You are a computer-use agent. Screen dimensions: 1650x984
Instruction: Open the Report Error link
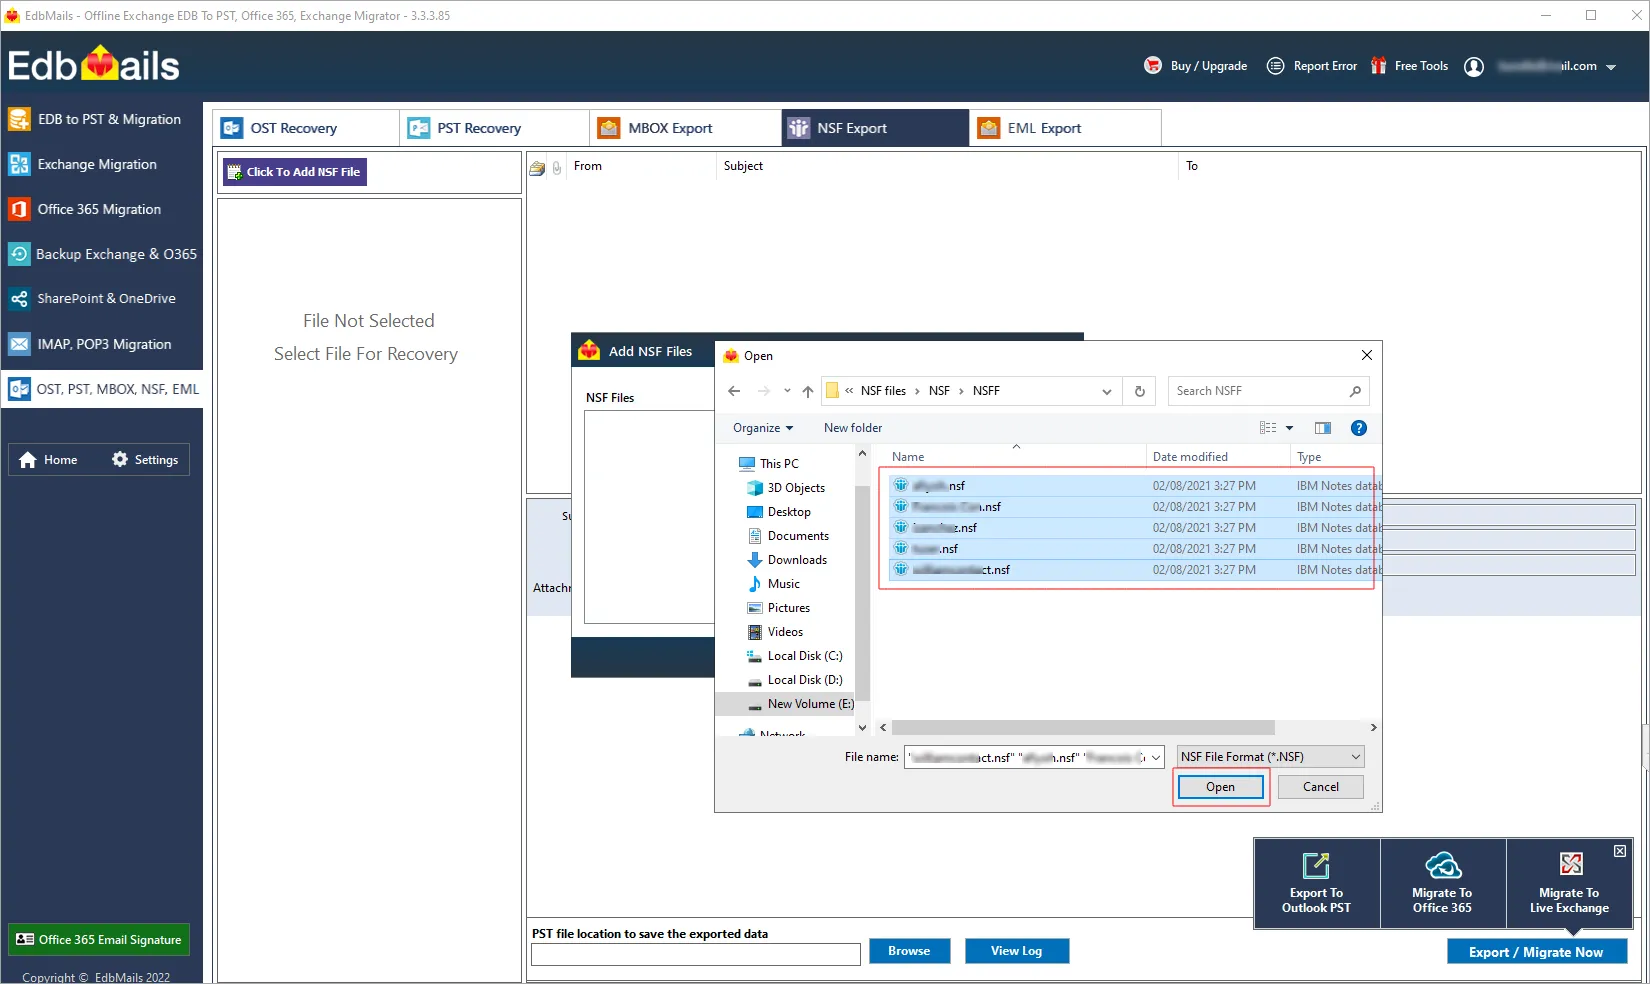1312,66
